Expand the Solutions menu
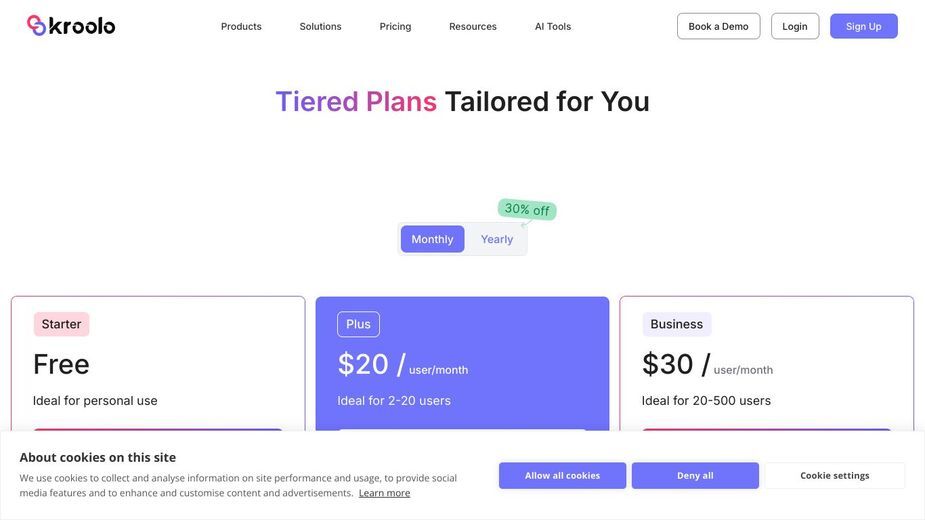 pyautogui.click(x=320, y=27)
